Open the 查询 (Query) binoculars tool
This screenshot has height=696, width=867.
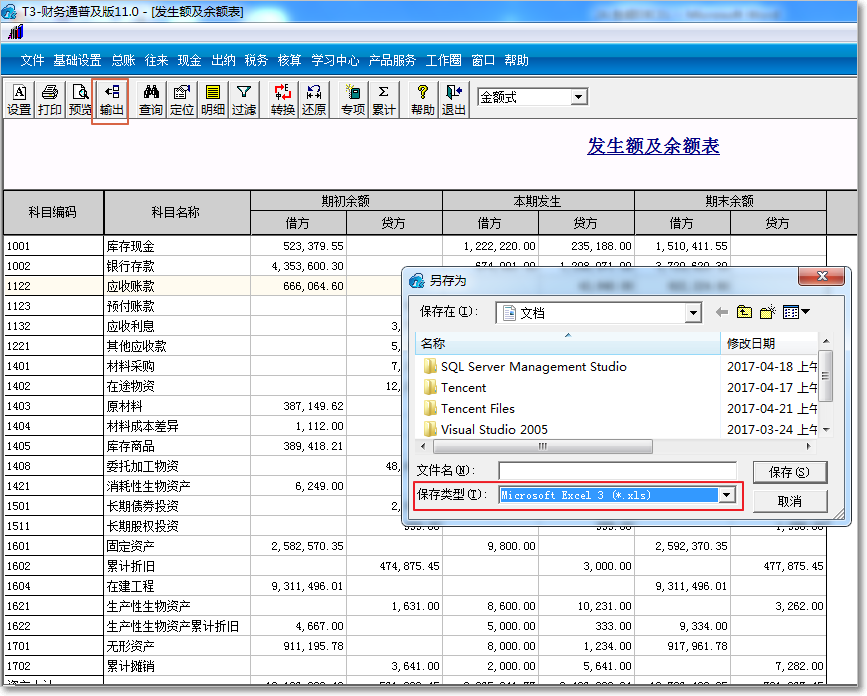pos(151,100)
